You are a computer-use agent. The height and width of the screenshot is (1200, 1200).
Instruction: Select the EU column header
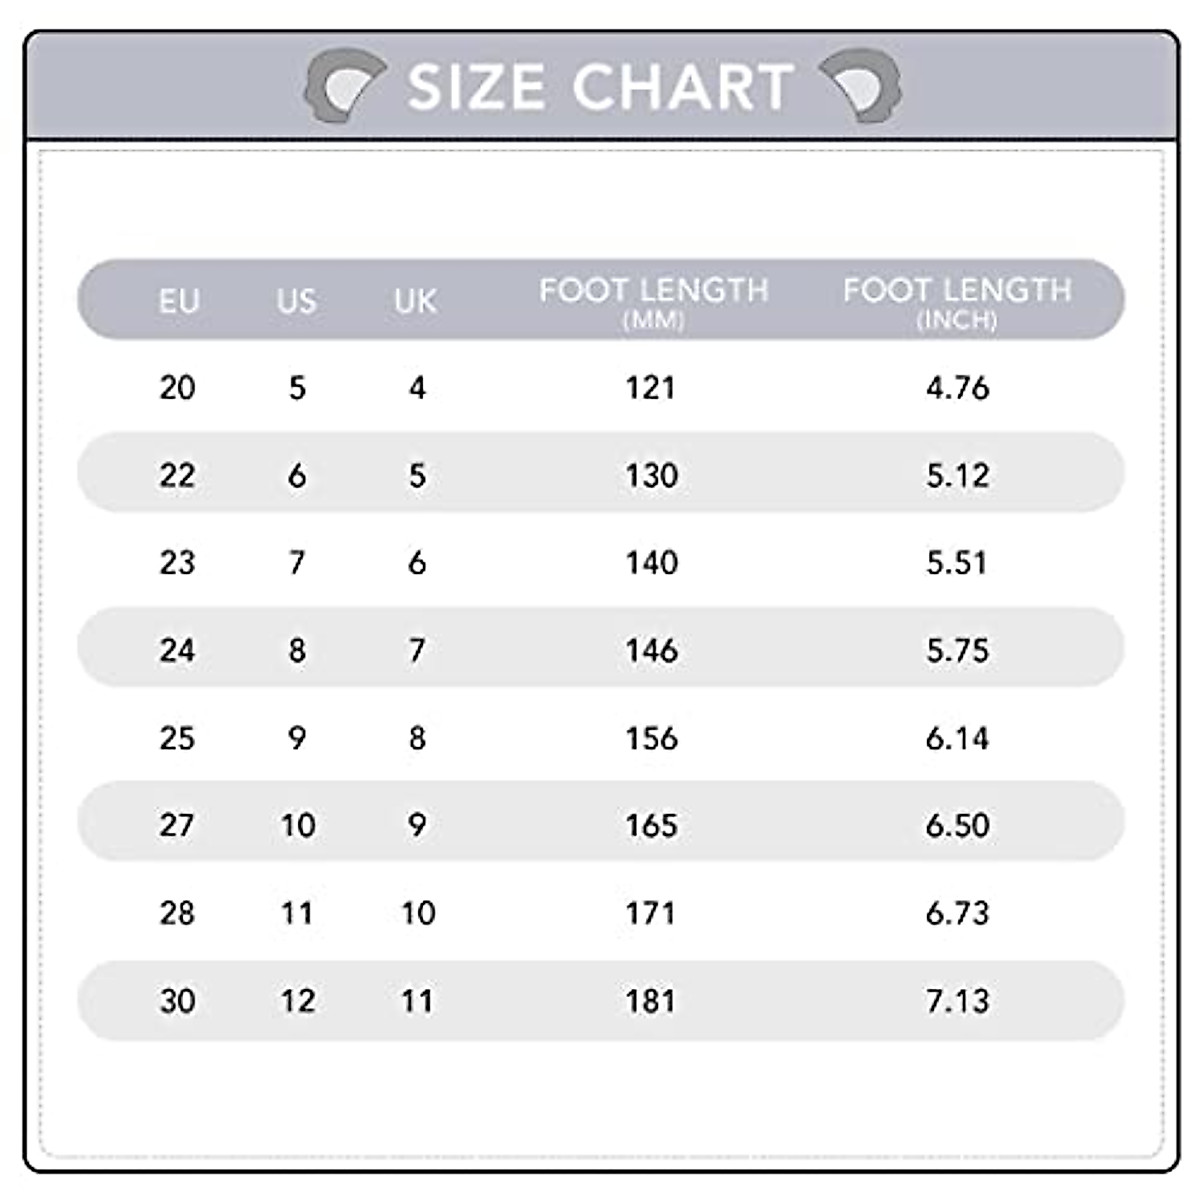coord(179,300)
